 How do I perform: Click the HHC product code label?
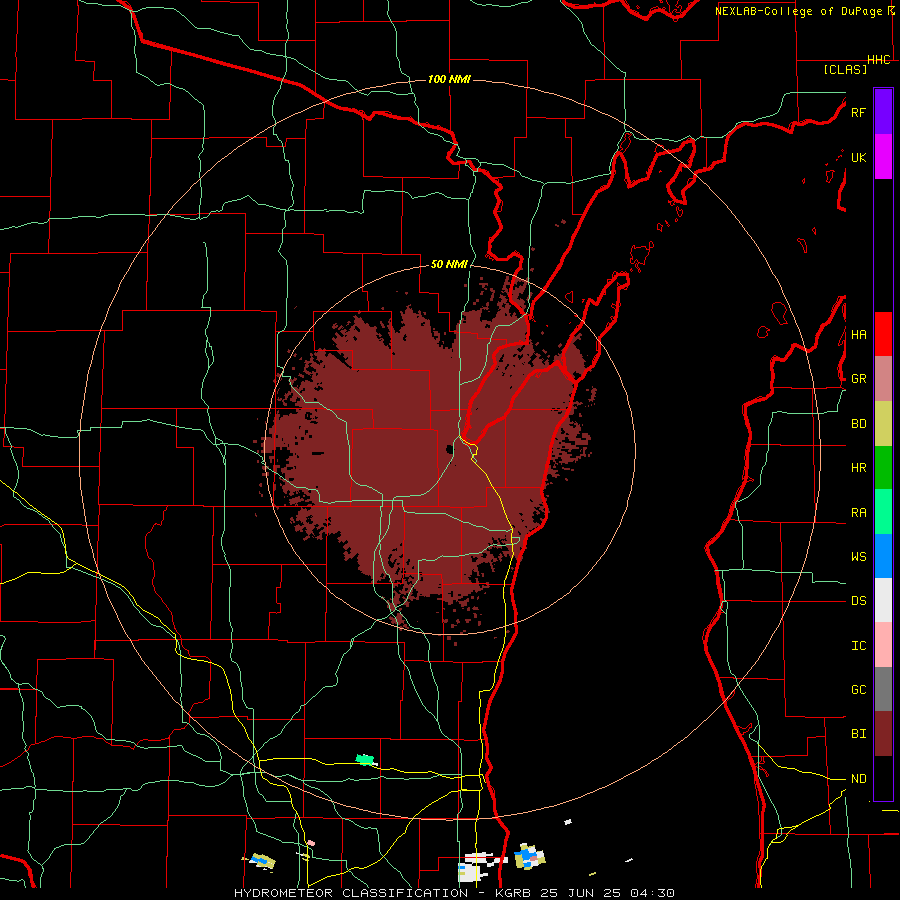click(x=879, y=60)
